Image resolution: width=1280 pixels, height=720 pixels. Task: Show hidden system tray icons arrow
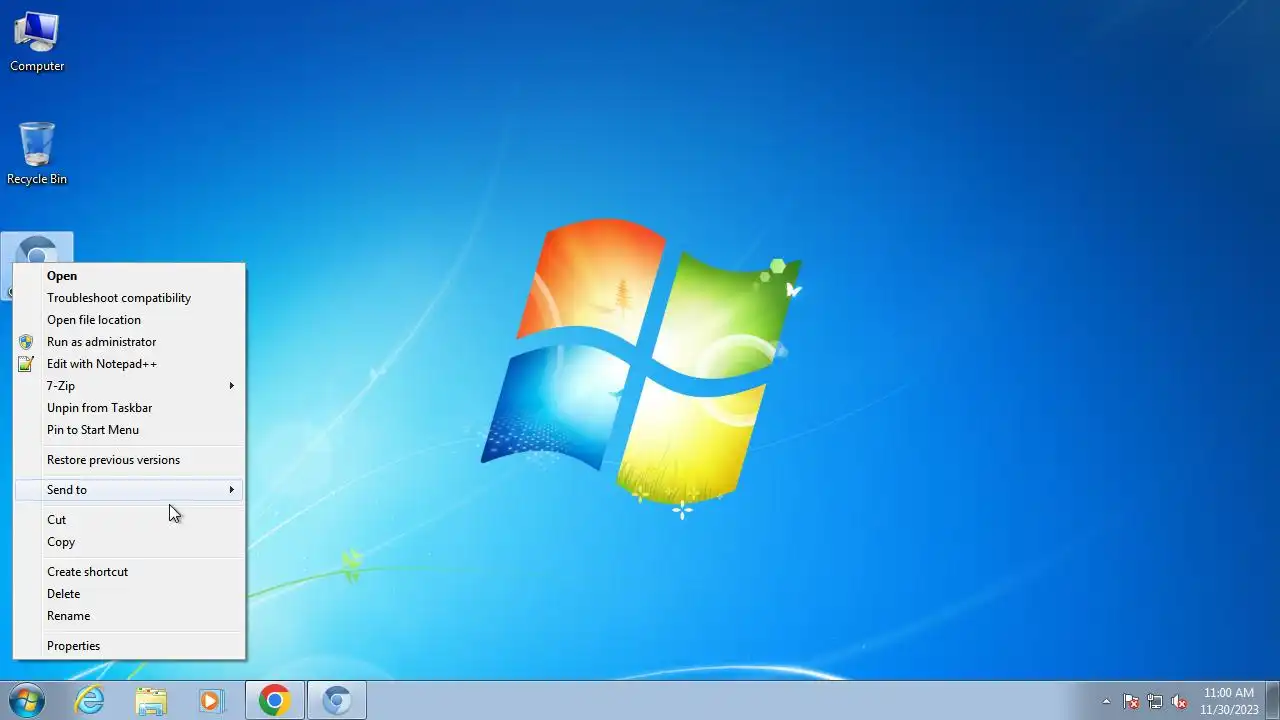pos(1106,701)
